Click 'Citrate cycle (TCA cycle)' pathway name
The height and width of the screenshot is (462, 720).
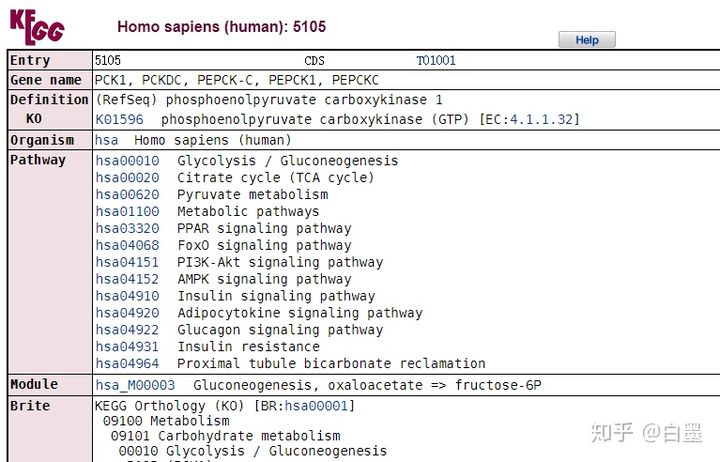pyautogui.click(x=276, y=178)
